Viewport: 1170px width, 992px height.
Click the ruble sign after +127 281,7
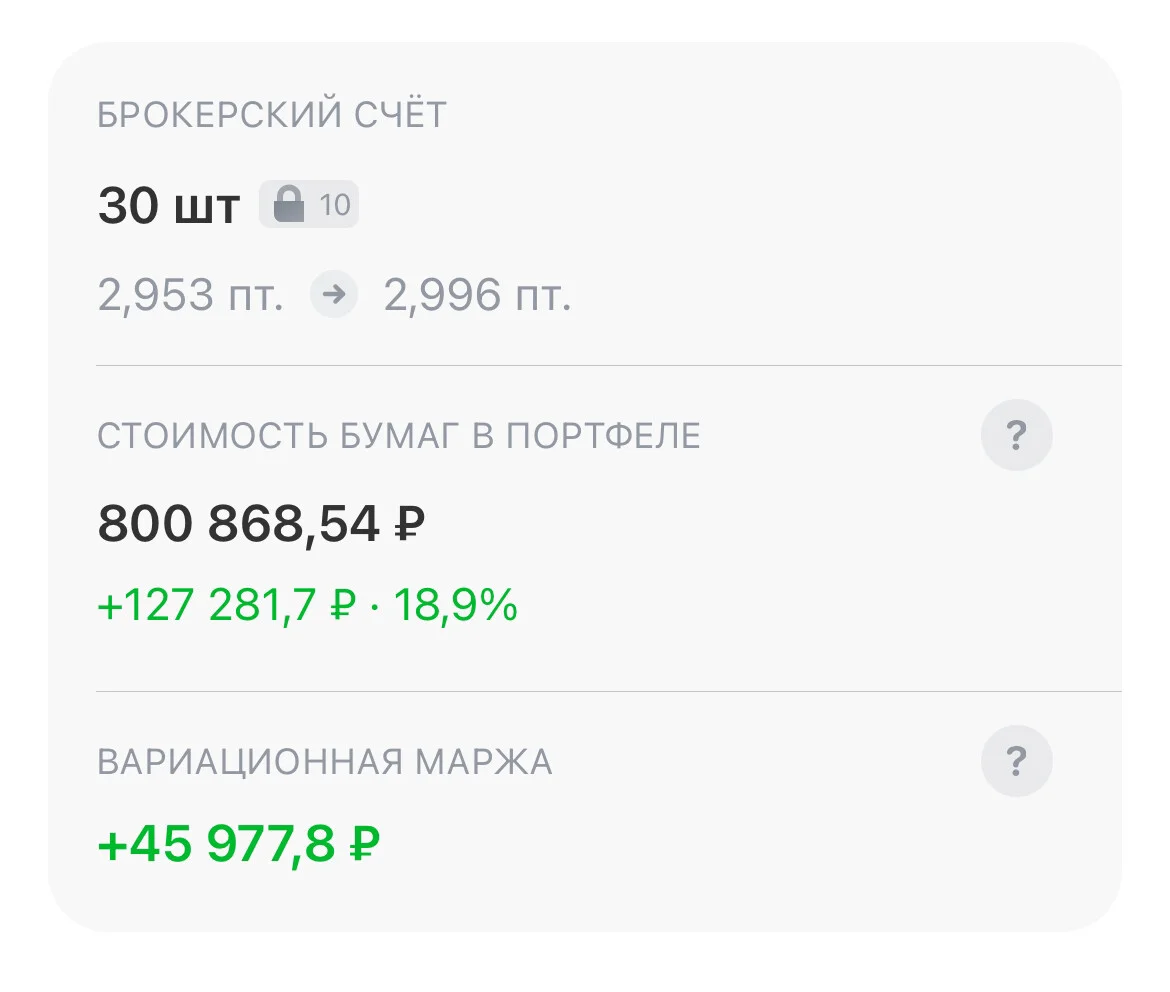pyautogui.click(x=343, y=604)
